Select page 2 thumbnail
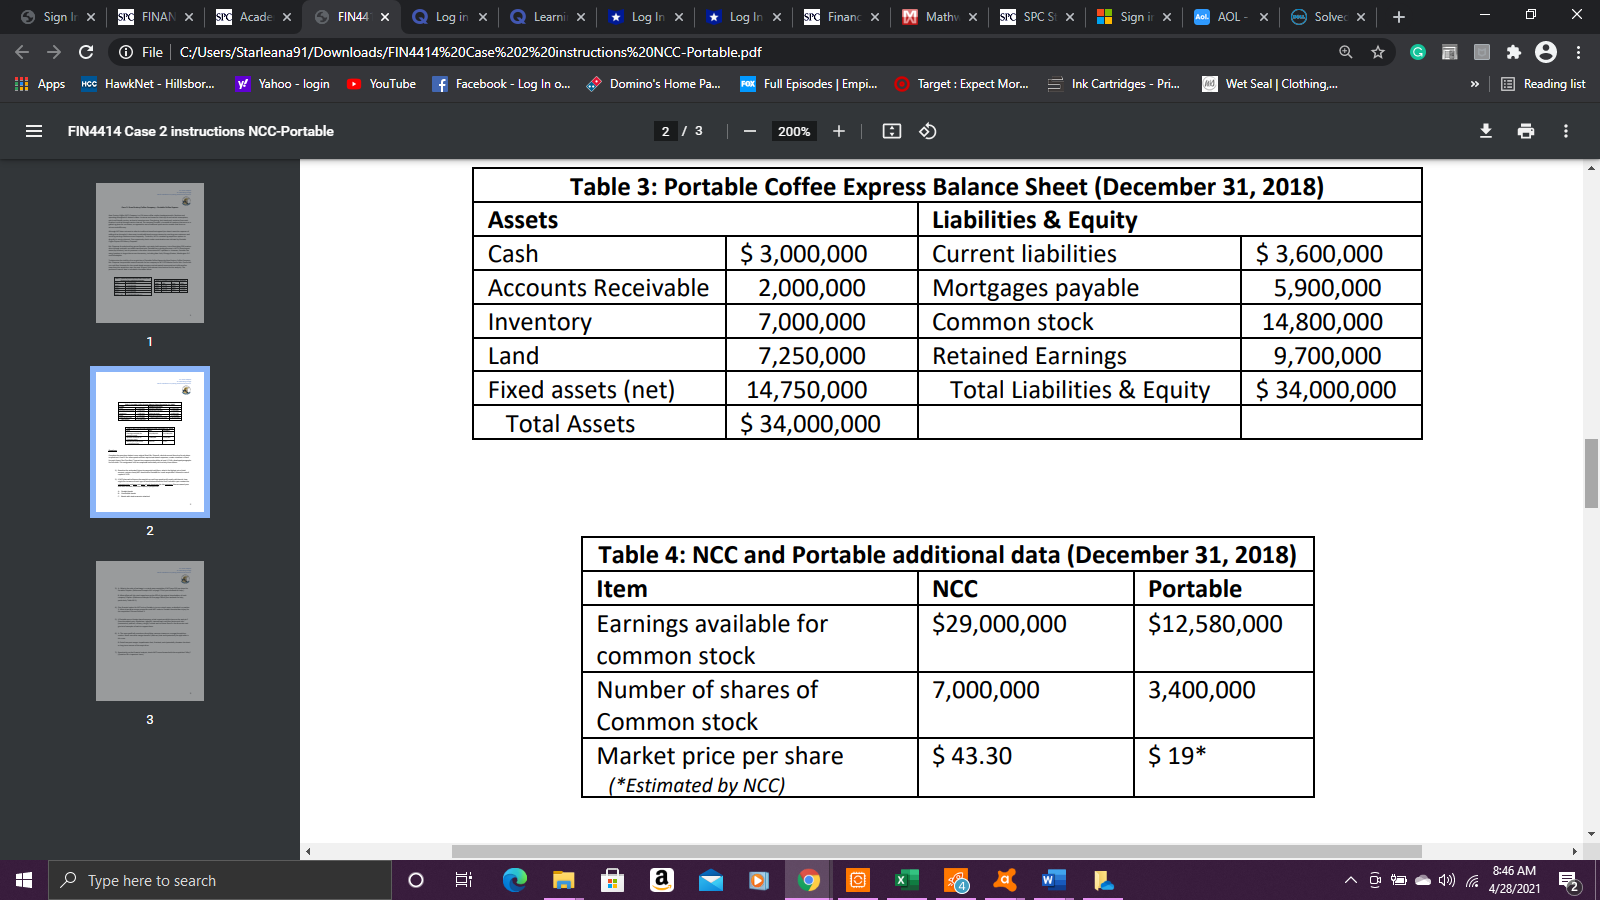 (150, 442)
